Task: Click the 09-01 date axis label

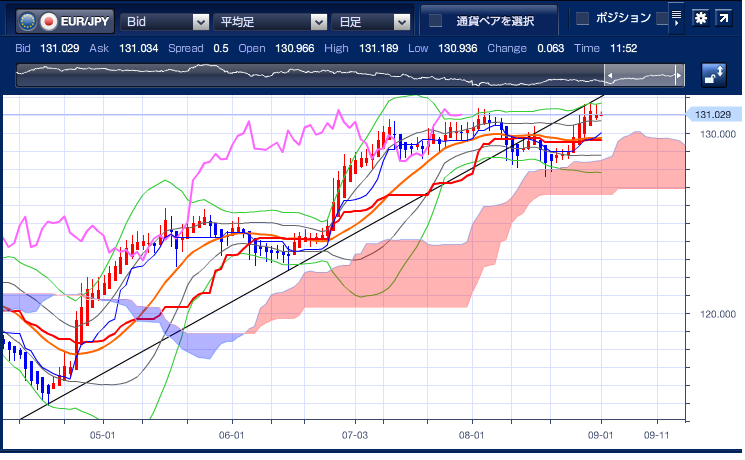Action: pos(601,435)
